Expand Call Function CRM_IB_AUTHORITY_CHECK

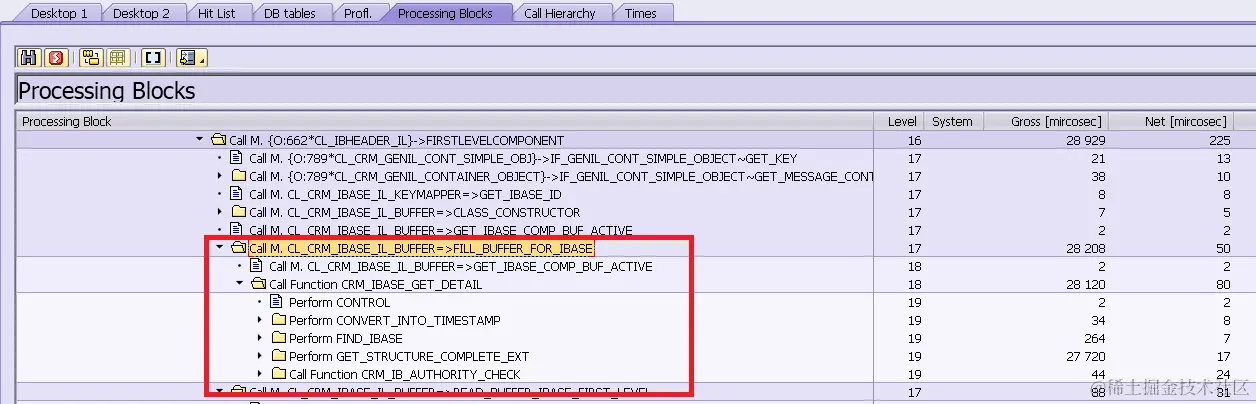[x=260, y=374]
